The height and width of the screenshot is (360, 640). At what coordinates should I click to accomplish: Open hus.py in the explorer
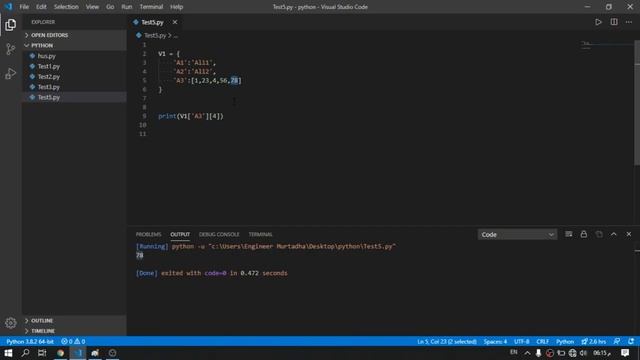pos(74,56)
